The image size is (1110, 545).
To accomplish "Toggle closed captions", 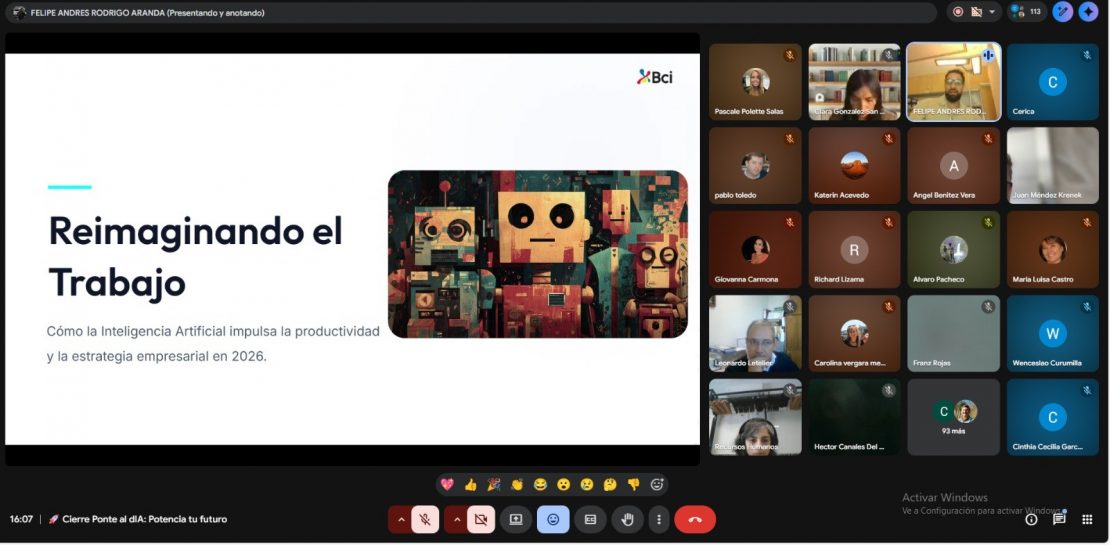I will (590, 519).
